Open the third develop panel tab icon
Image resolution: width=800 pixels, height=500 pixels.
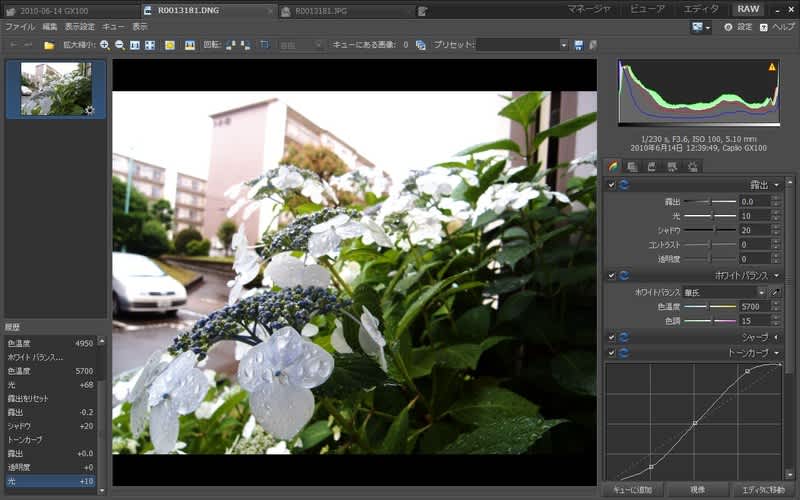652,166
